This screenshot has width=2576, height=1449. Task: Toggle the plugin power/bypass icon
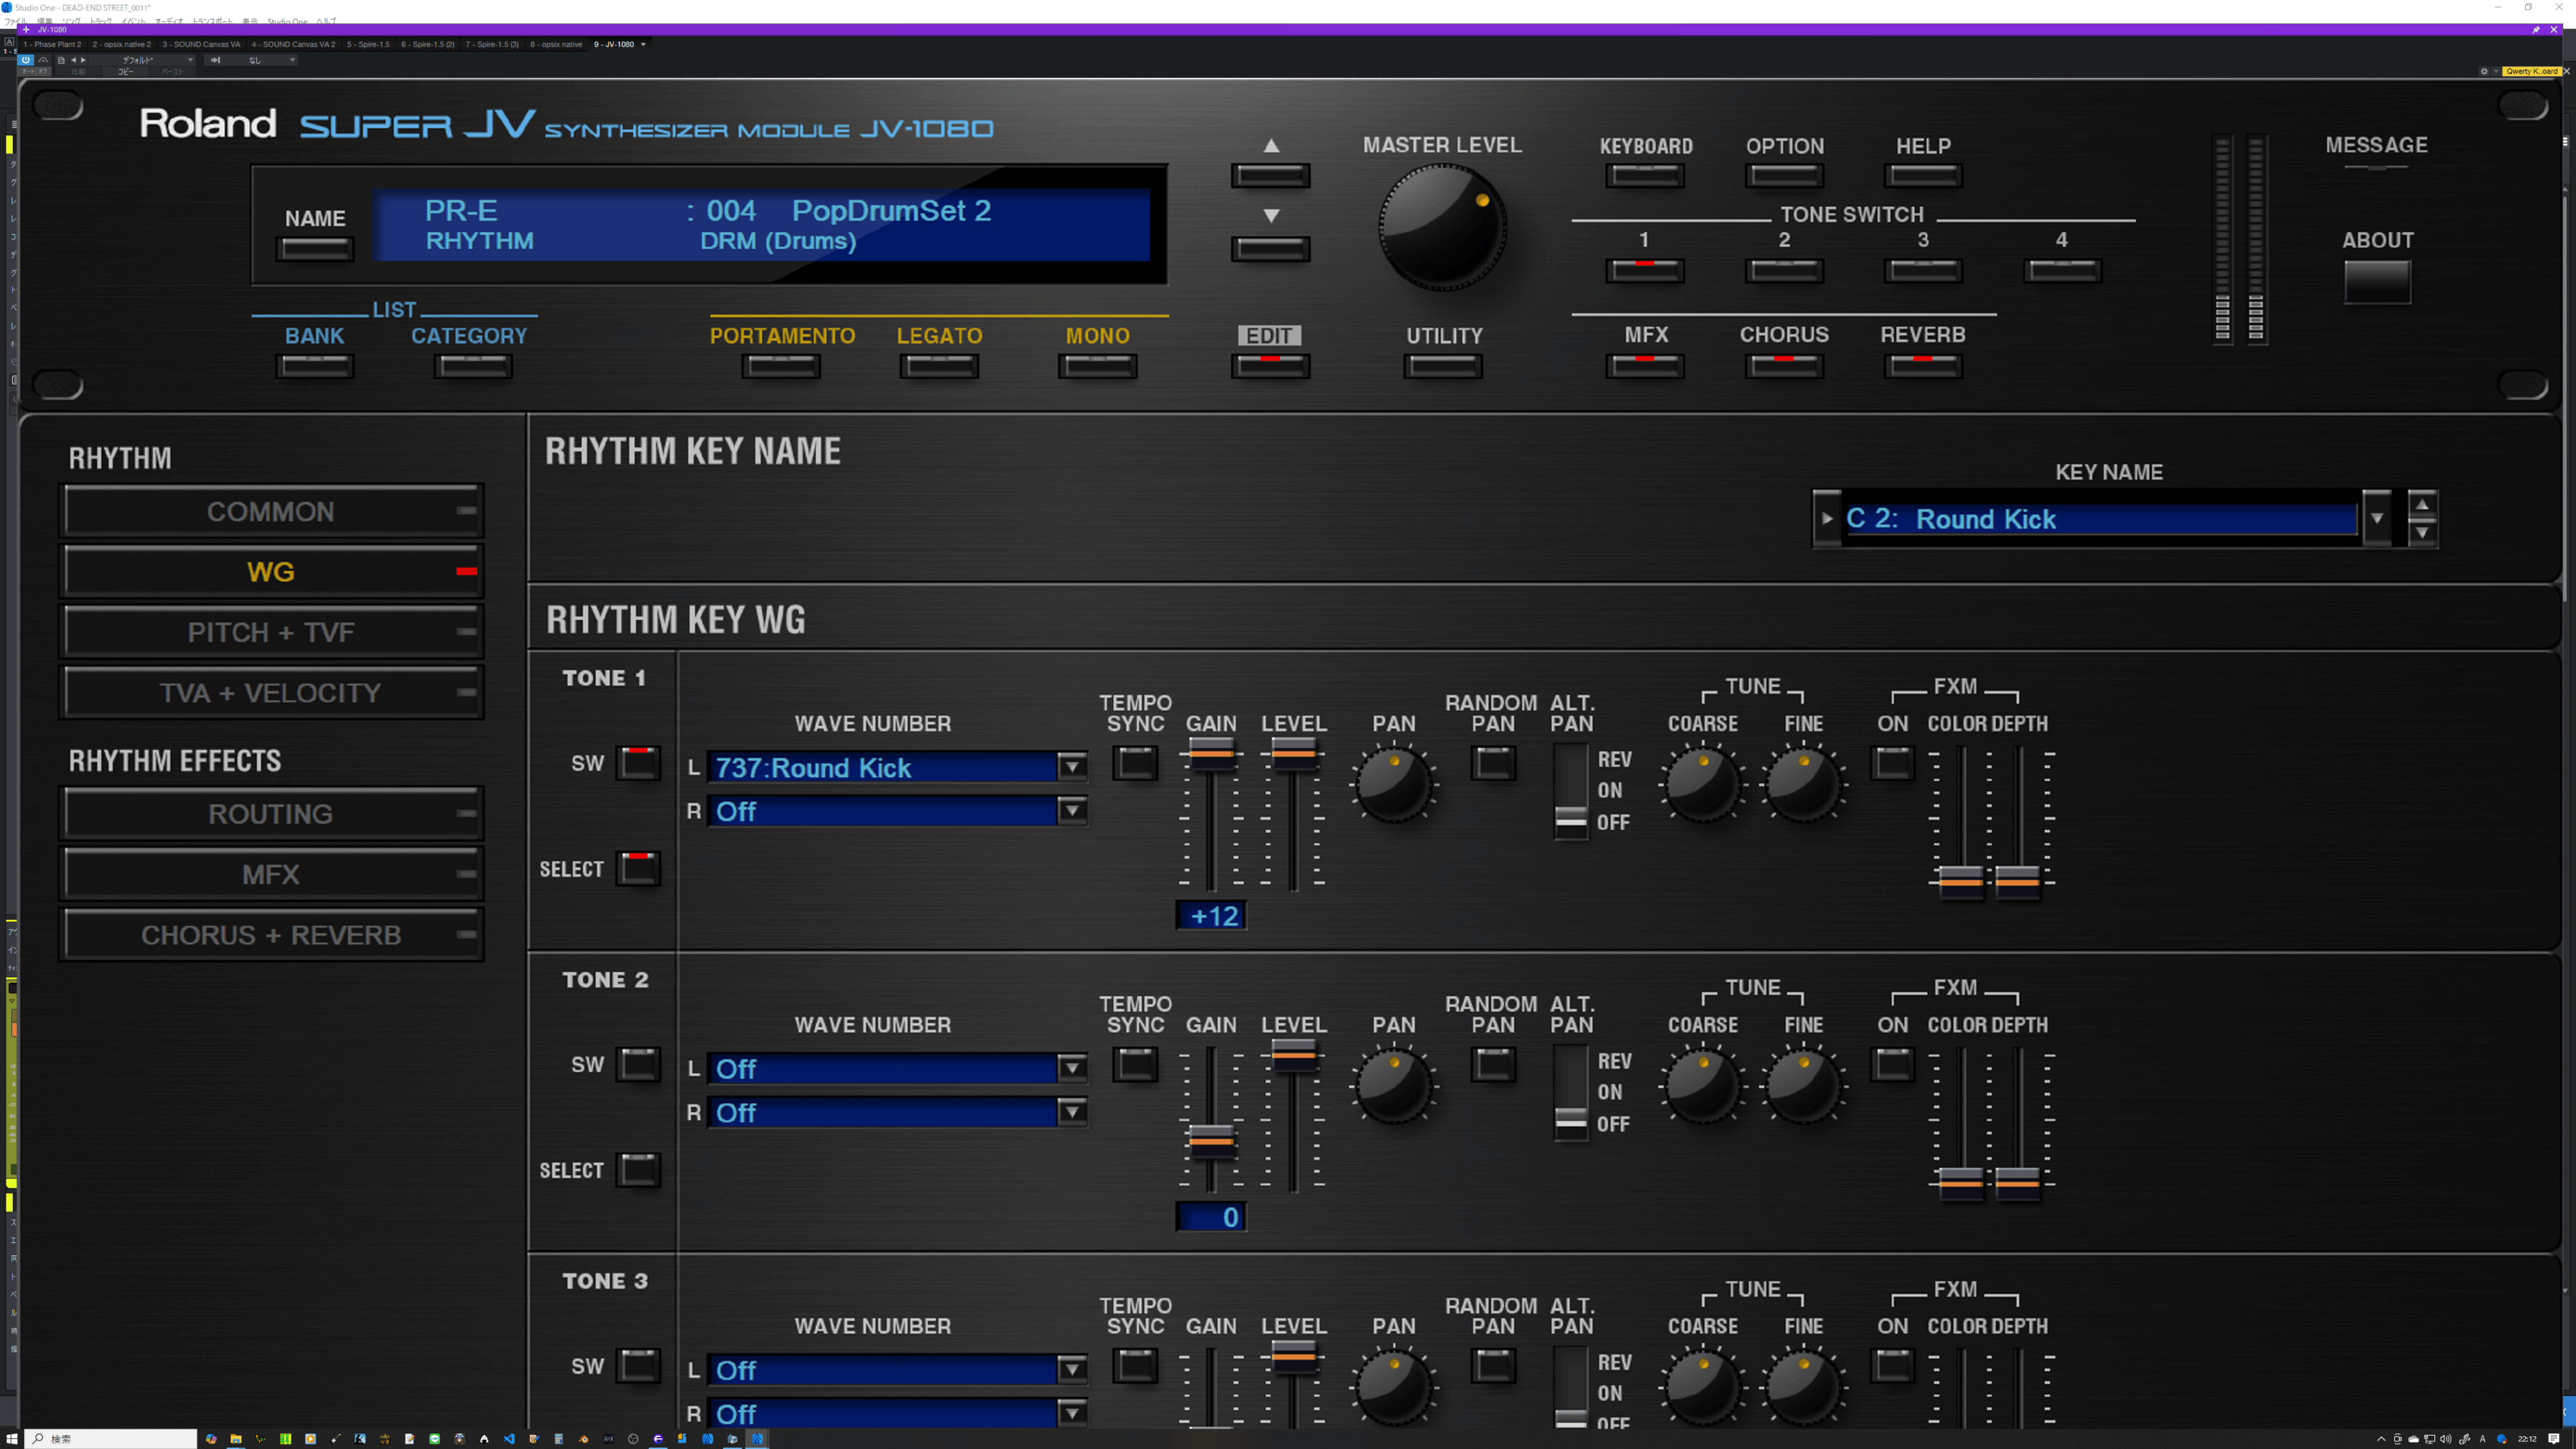tap(26, 60)
